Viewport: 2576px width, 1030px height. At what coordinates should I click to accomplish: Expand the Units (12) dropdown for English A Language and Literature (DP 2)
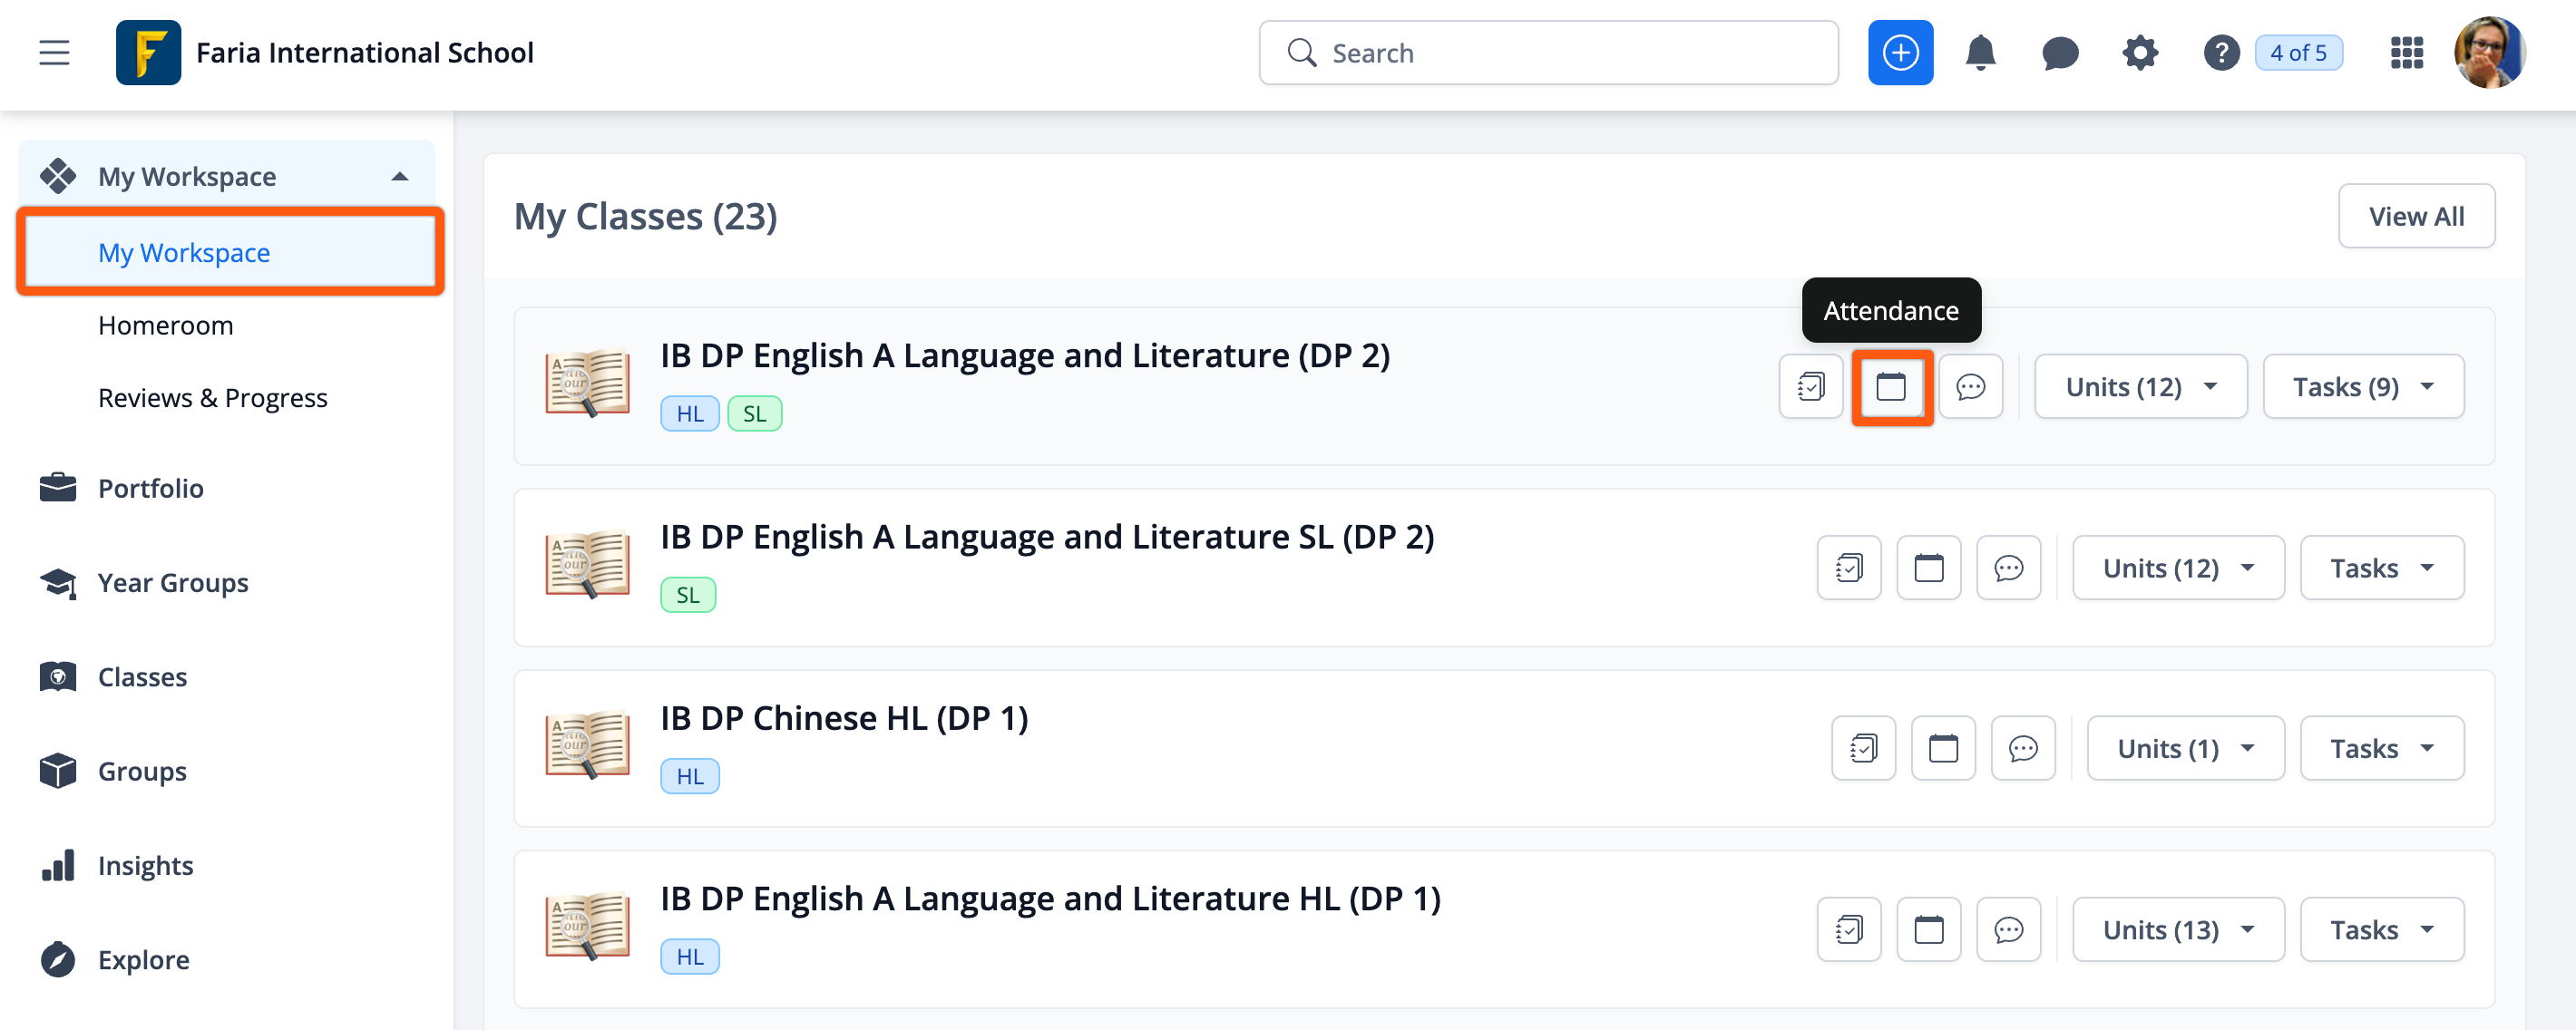[2140, 387]
